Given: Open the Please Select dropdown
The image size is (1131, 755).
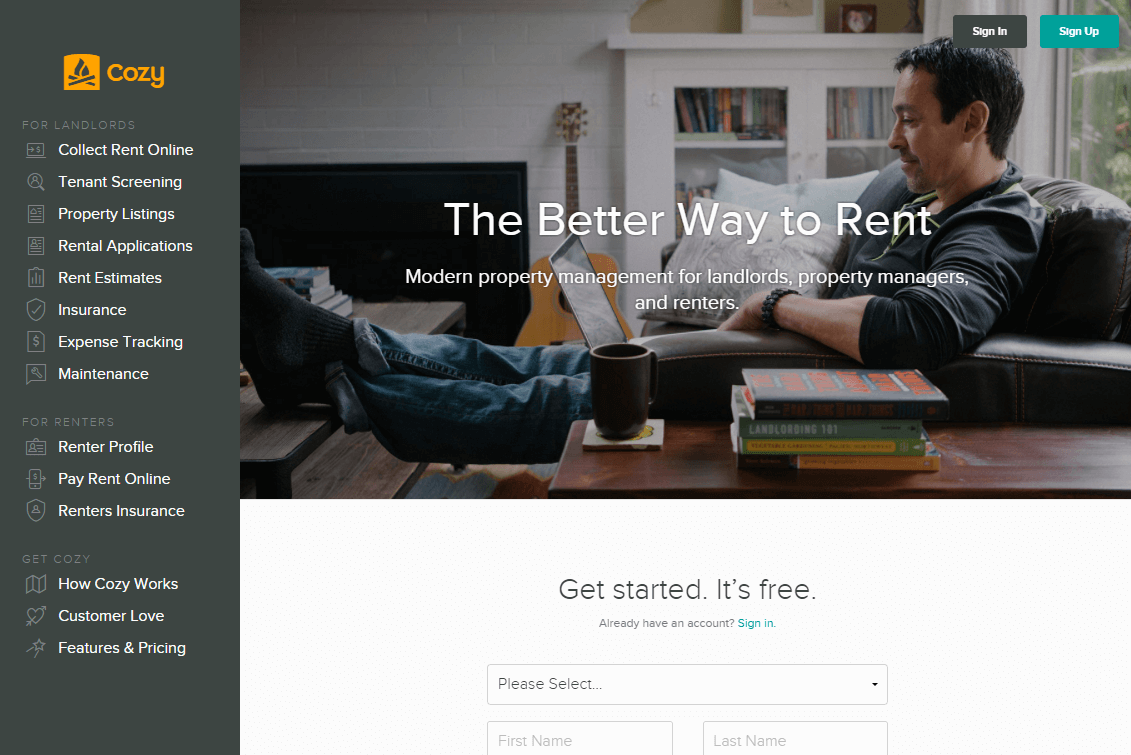Looking at the screenshot, I should click(687, 684).
